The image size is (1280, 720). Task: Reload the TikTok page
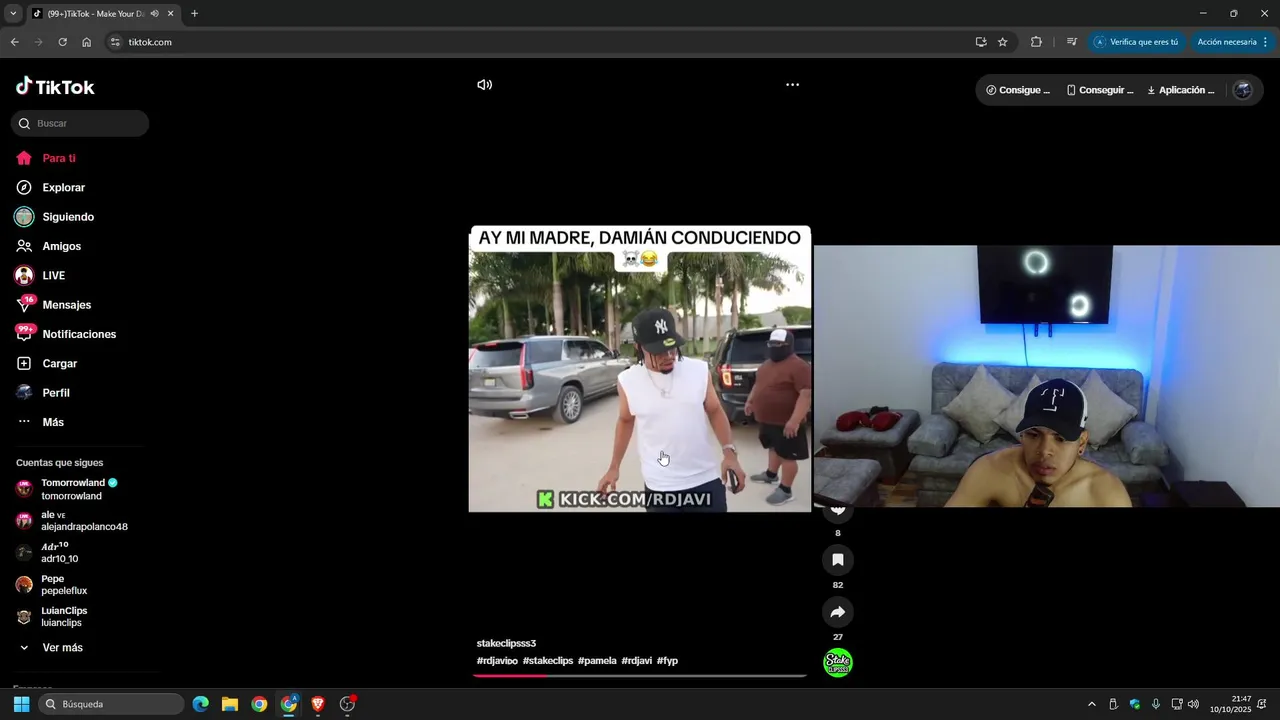coord(62,42)
